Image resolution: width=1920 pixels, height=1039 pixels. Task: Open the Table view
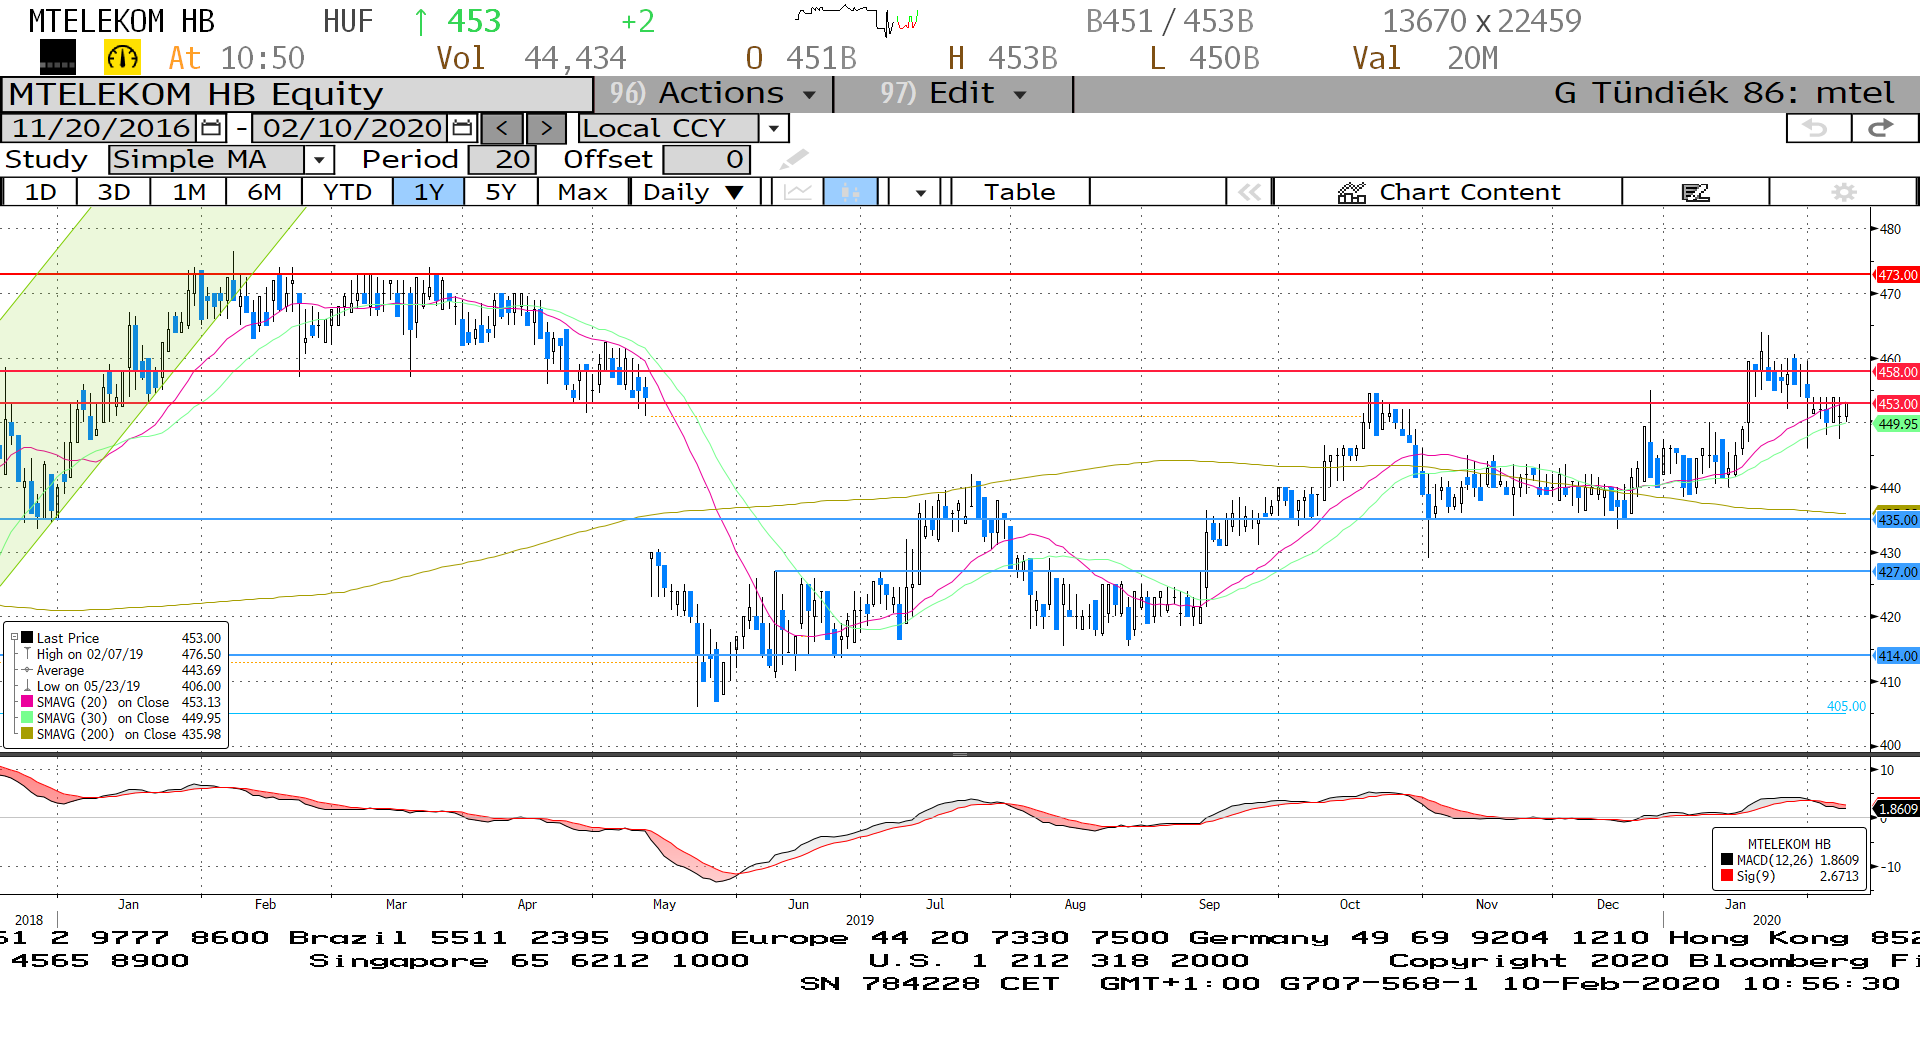(x=1020, y=192)
